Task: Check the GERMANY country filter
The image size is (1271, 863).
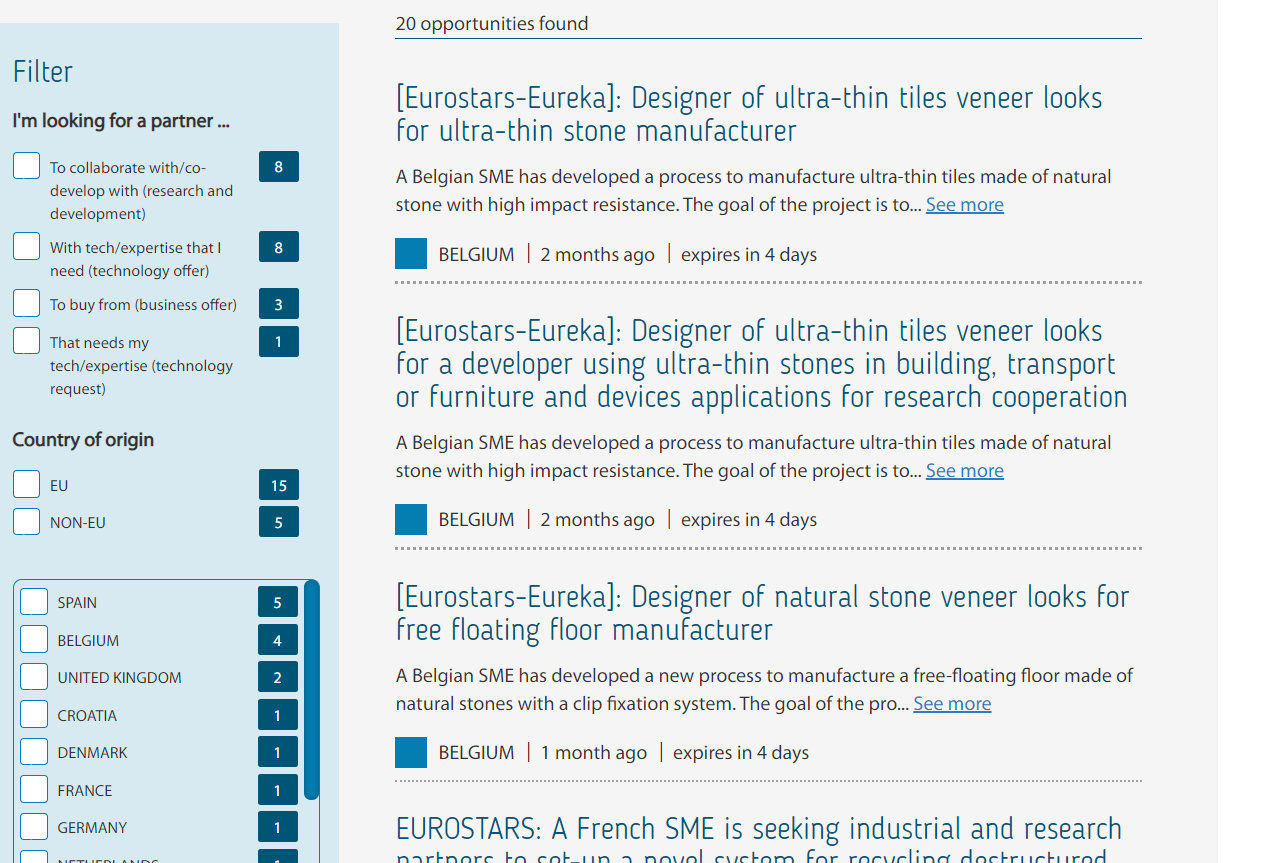Action: click(x=34, y=826)
